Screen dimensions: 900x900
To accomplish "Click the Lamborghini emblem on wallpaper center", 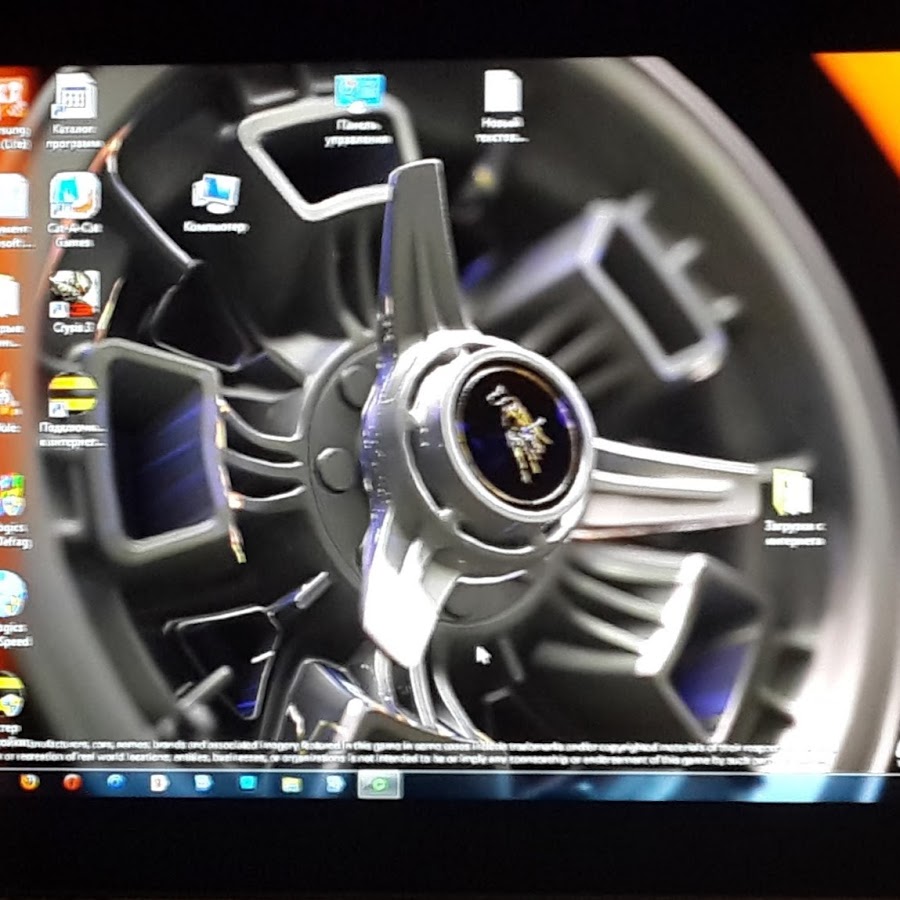I will (x=517, y=433).
